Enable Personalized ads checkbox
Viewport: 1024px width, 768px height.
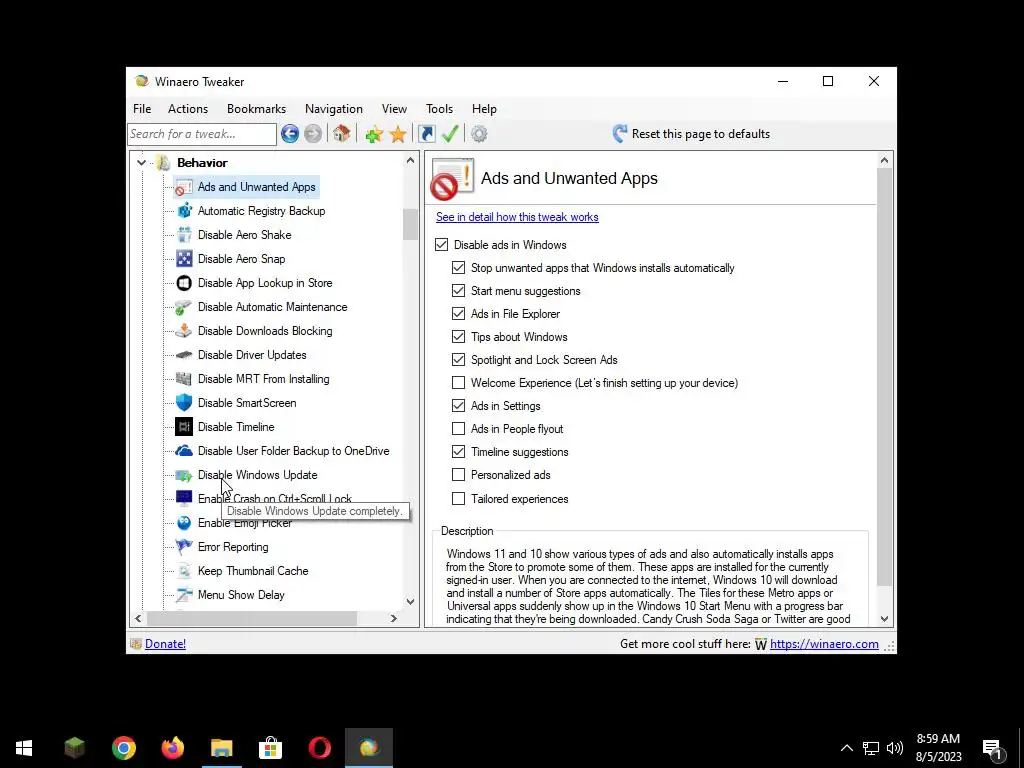[x=458, y=475]
